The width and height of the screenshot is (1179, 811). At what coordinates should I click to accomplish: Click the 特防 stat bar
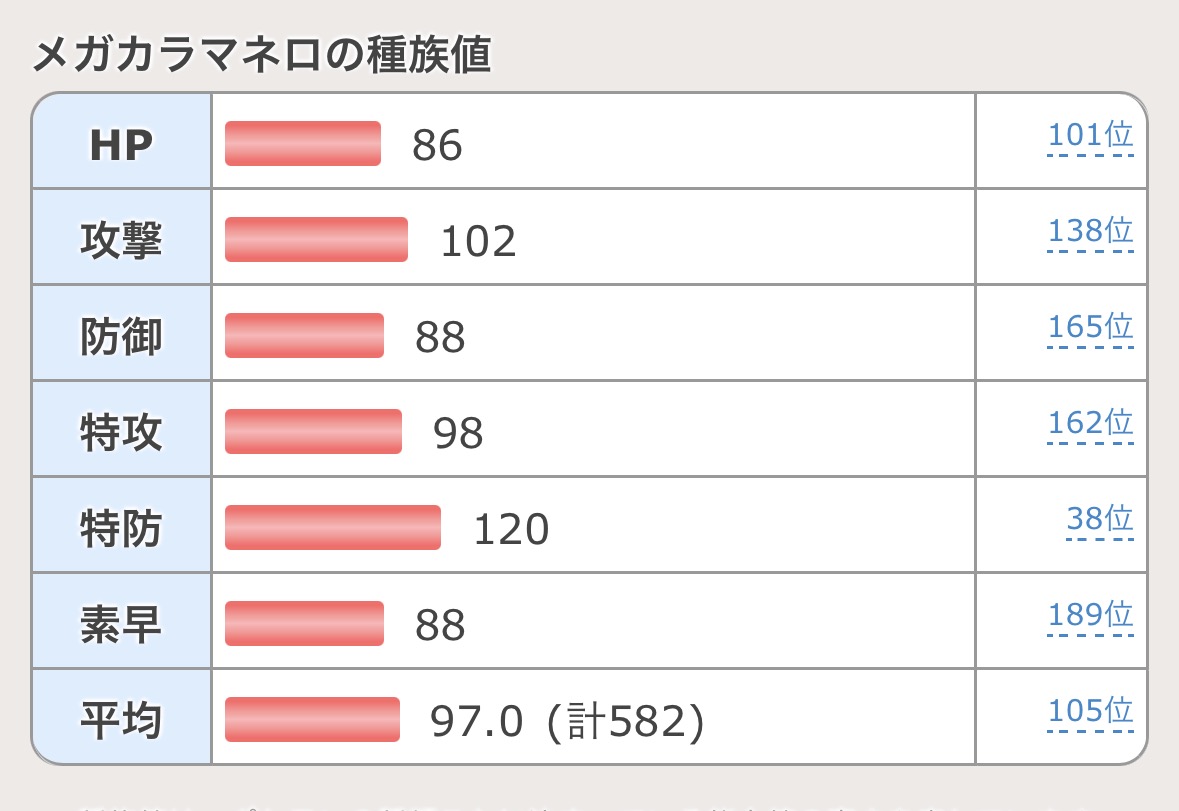333,527
